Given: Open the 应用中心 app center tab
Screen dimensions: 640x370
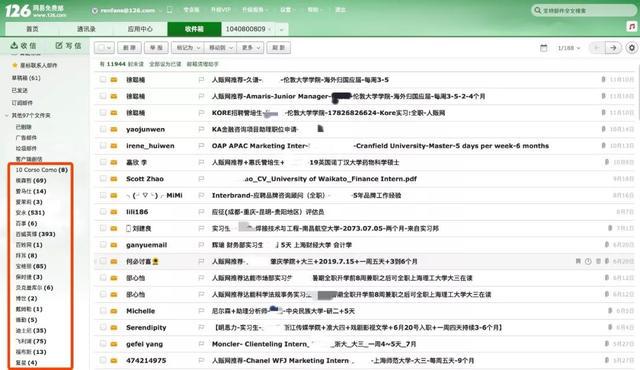Looking at the screenshot, I should [x=140, y=29].
